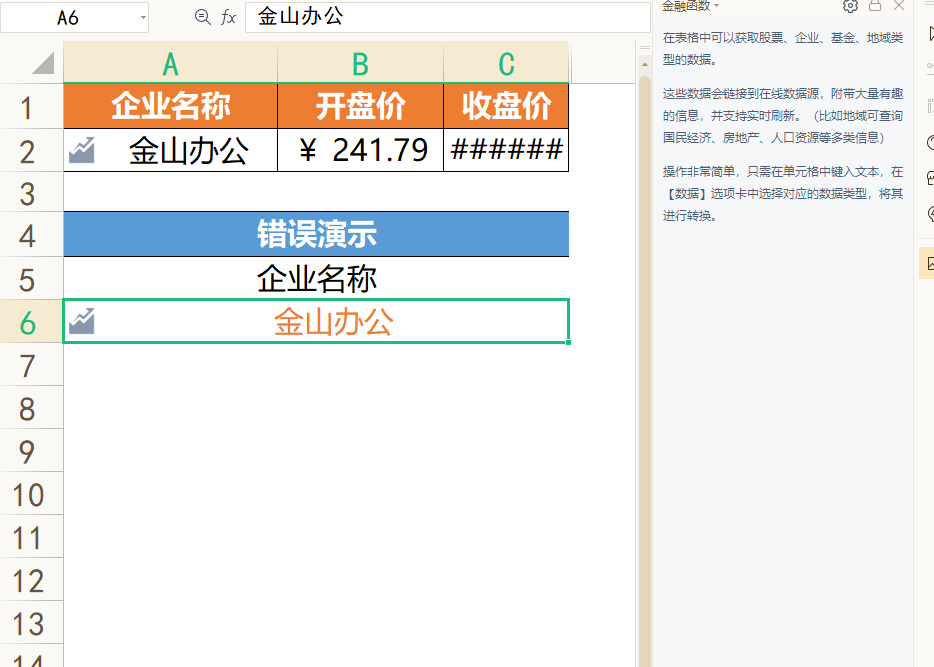Open the Name Box dropdown arrow

pyautogui.click(x=143, y=17)
